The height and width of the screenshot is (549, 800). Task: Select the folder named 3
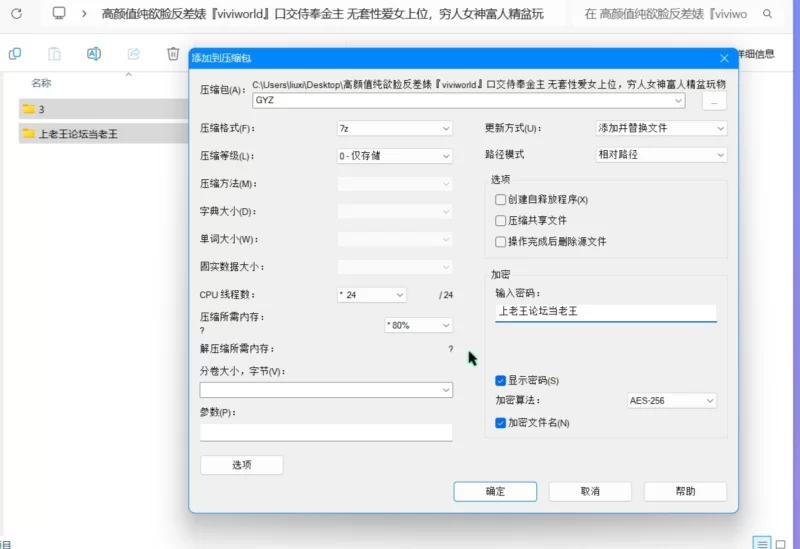pyautogui.click(x=104, y=109)
